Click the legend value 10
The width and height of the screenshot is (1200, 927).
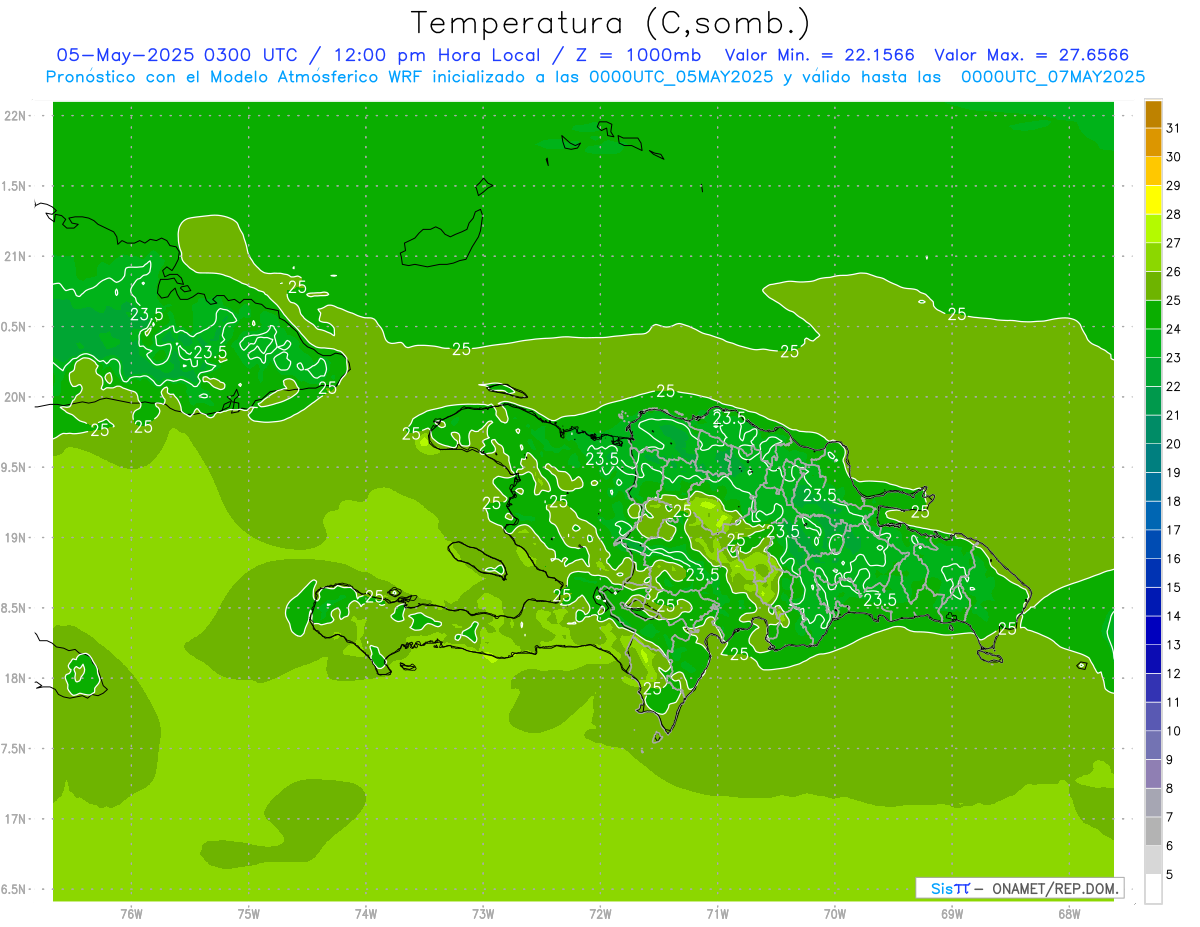1173,731
